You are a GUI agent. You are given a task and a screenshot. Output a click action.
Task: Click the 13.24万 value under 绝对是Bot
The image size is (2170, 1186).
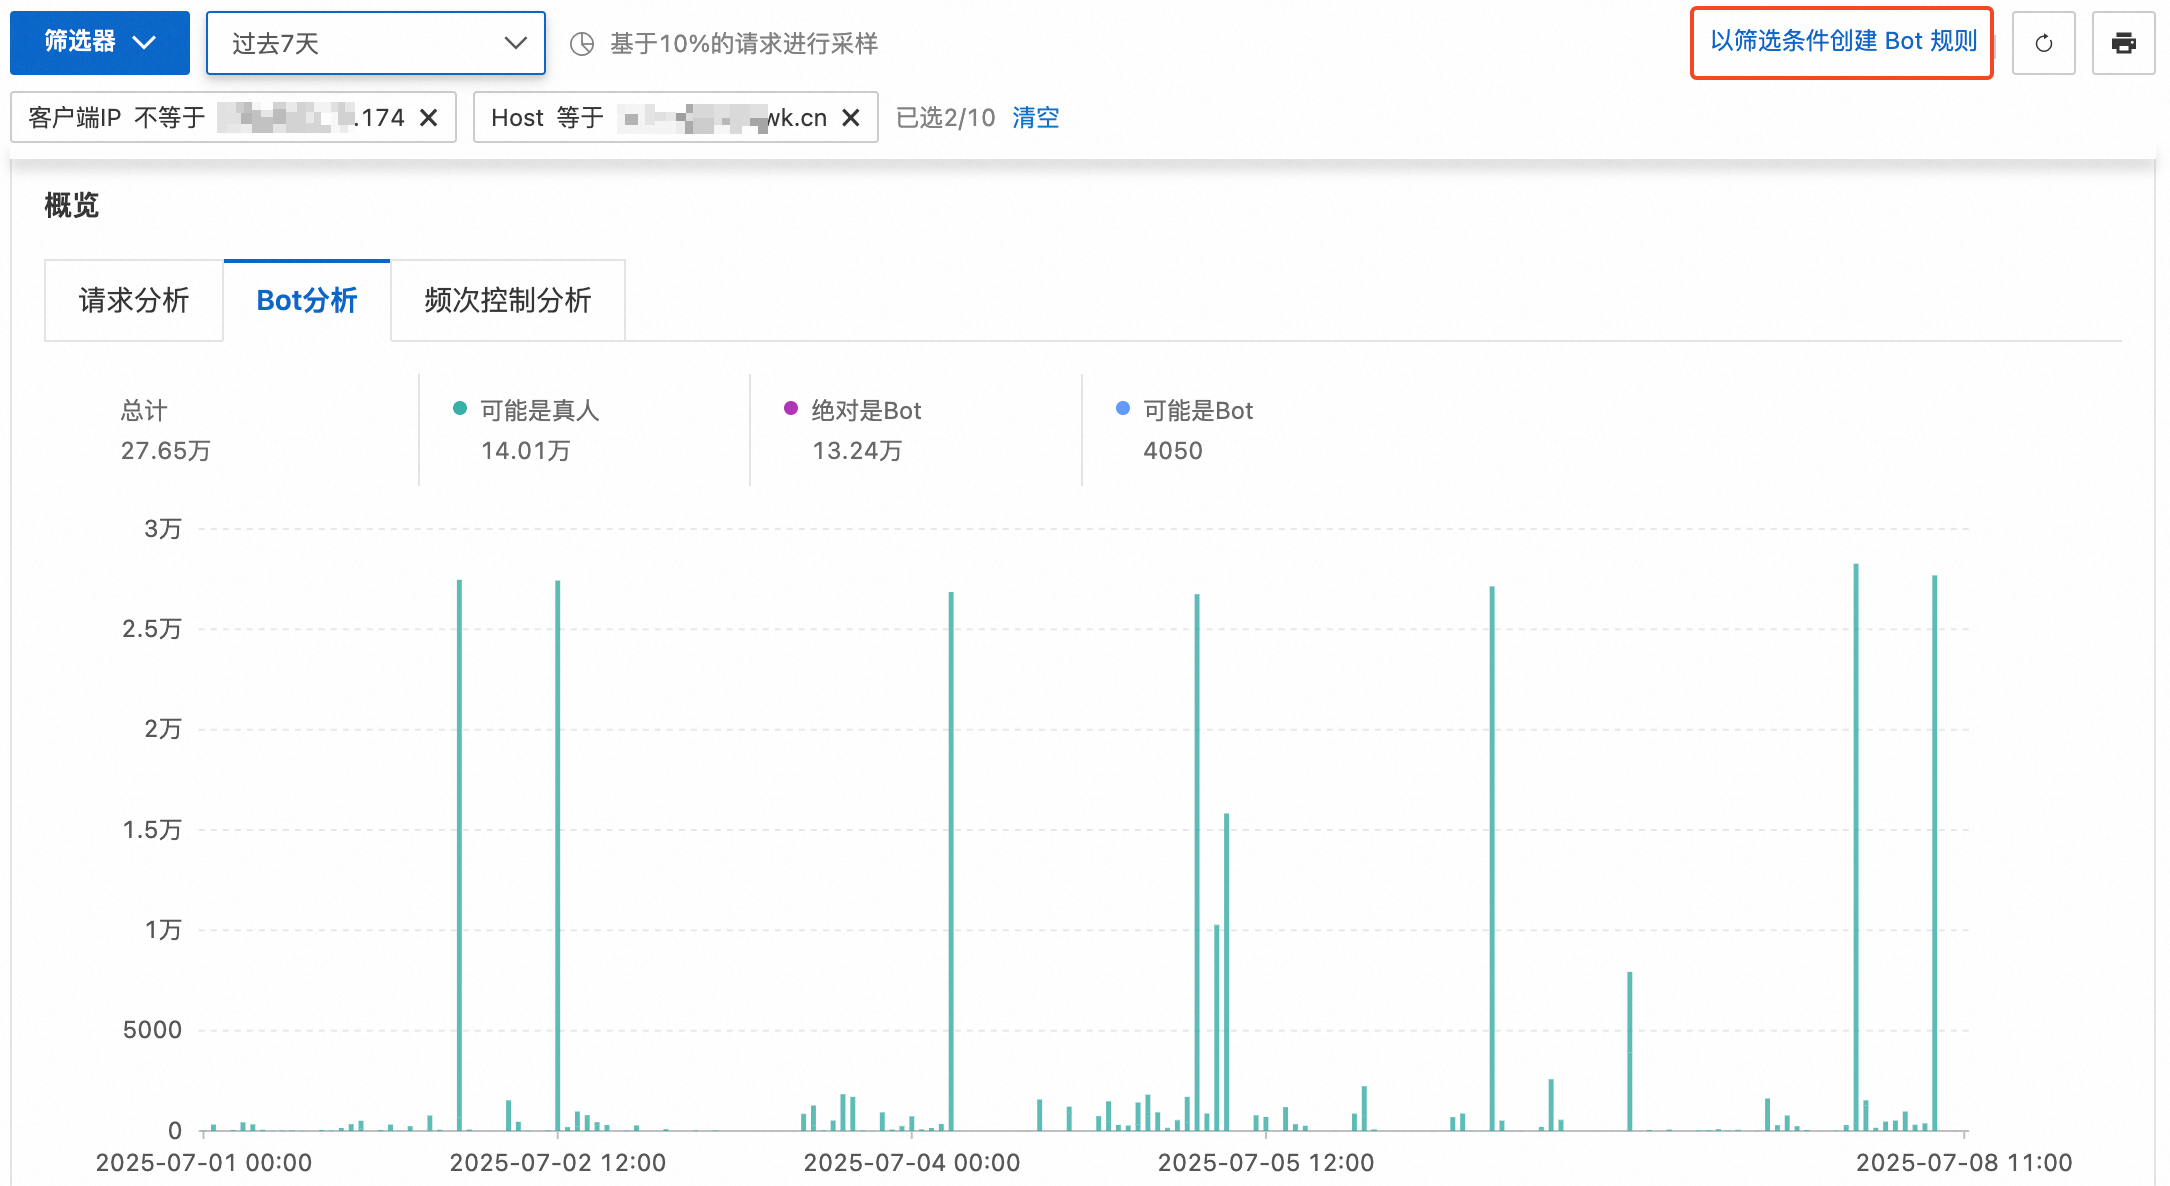857,451
